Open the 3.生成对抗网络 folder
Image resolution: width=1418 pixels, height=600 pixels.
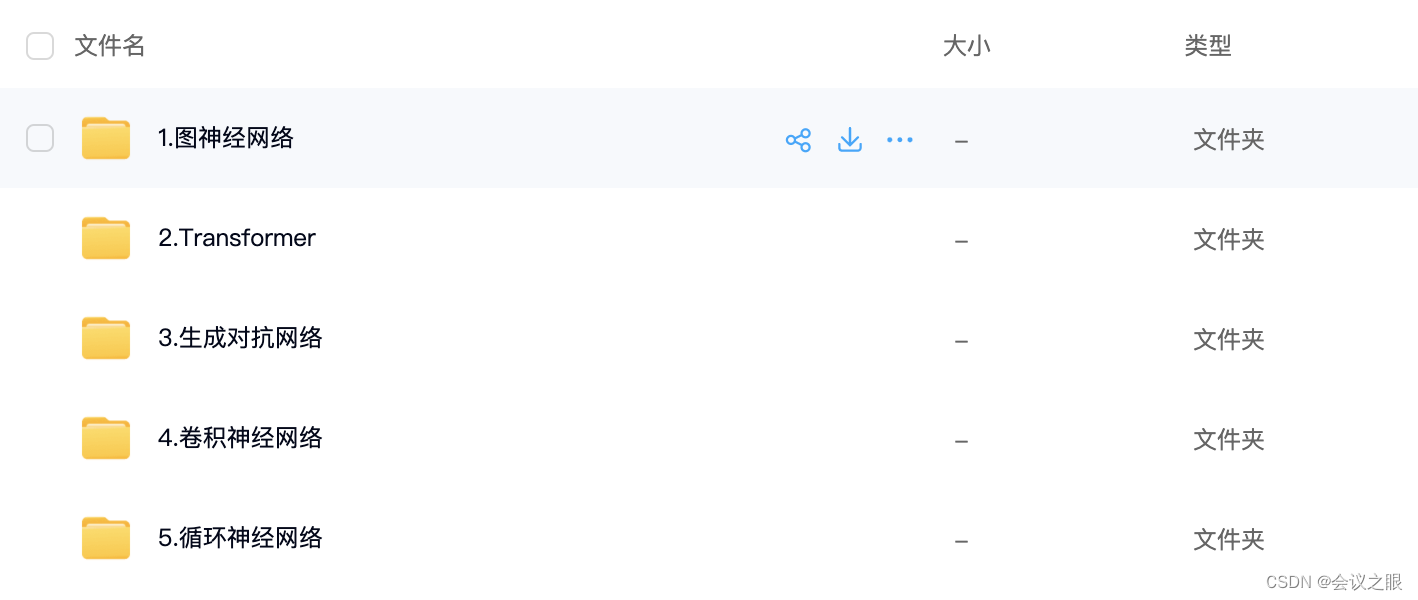[240, 338]
